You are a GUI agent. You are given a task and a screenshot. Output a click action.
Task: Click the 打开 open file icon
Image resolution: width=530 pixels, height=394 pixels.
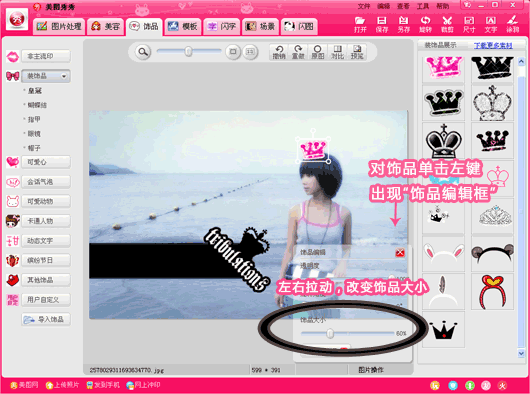pos(360,25)
